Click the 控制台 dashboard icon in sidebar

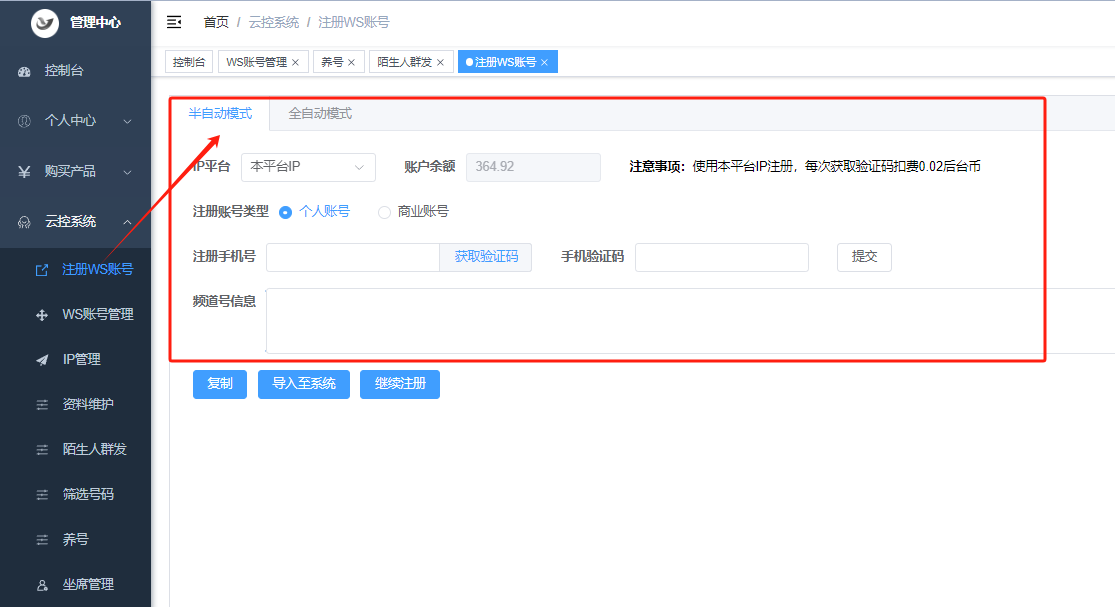tap(25, 71)
